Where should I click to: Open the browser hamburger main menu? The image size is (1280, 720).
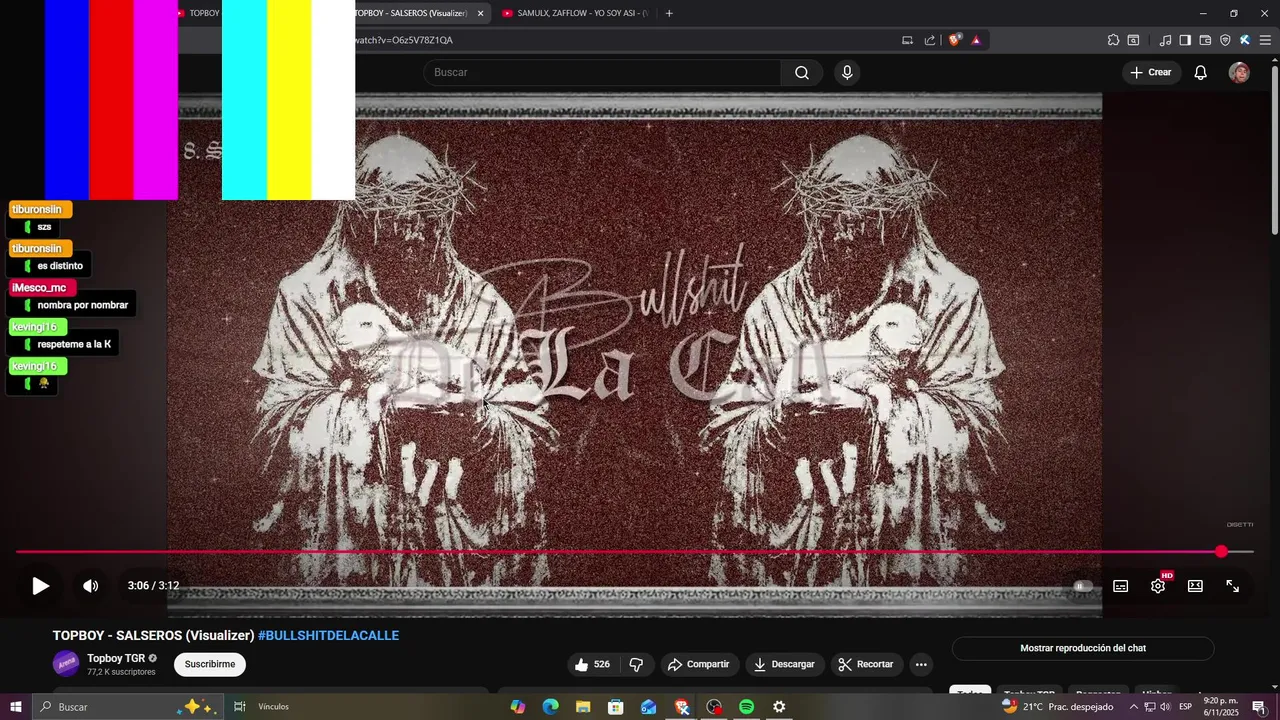pyautogui.click(x=1264, y=40)
